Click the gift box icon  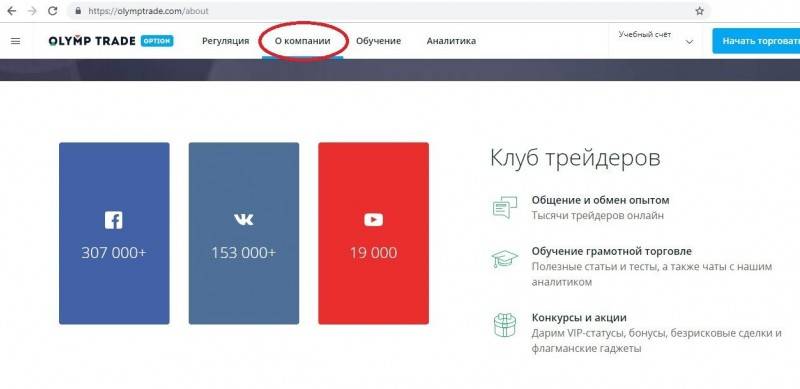click(505, 325)
